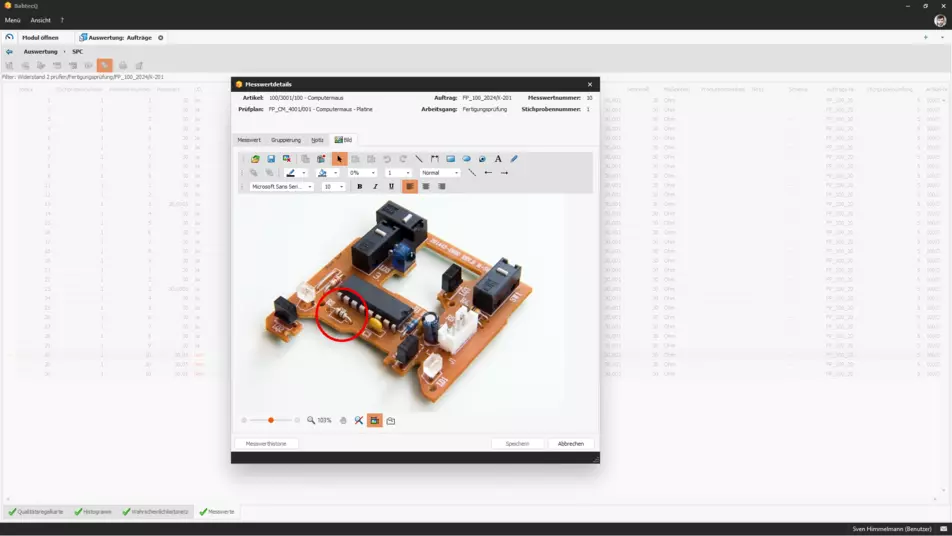Undo the last drawing action
The width and height of the screenshot is (952, 536).
[x=387, y=159]
